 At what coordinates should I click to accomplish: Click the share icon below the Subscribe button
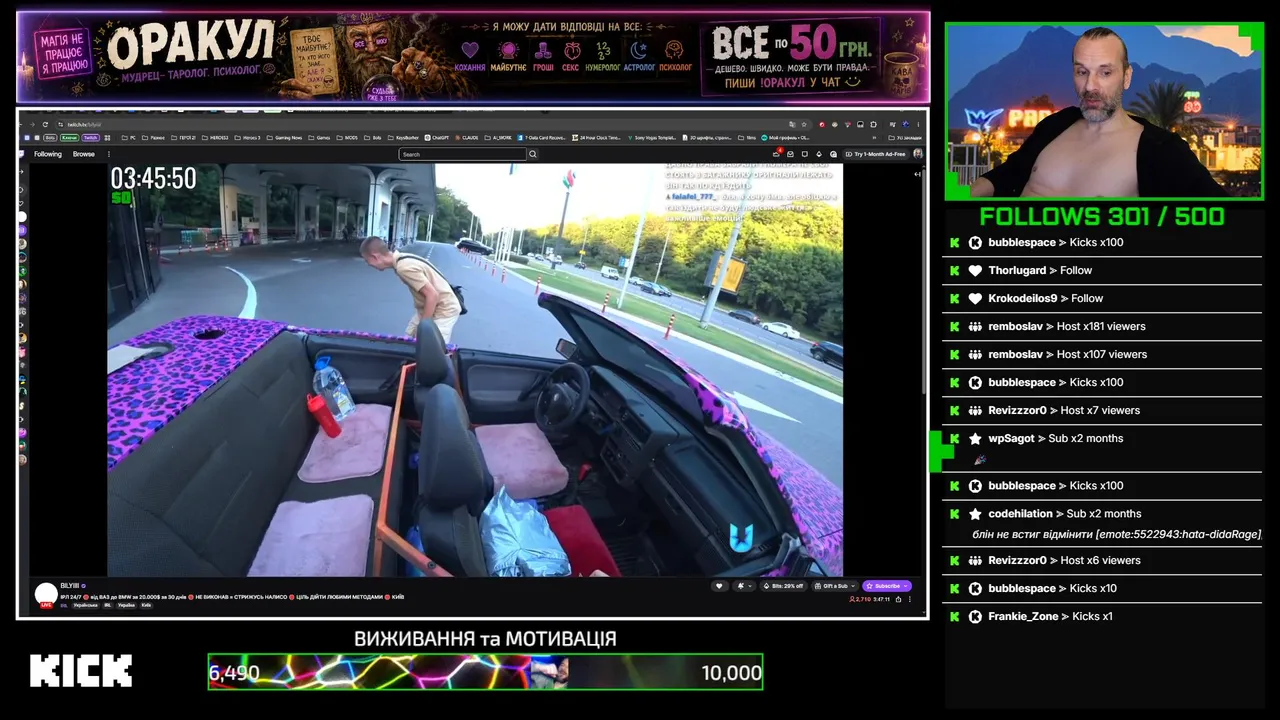[897, 599]
